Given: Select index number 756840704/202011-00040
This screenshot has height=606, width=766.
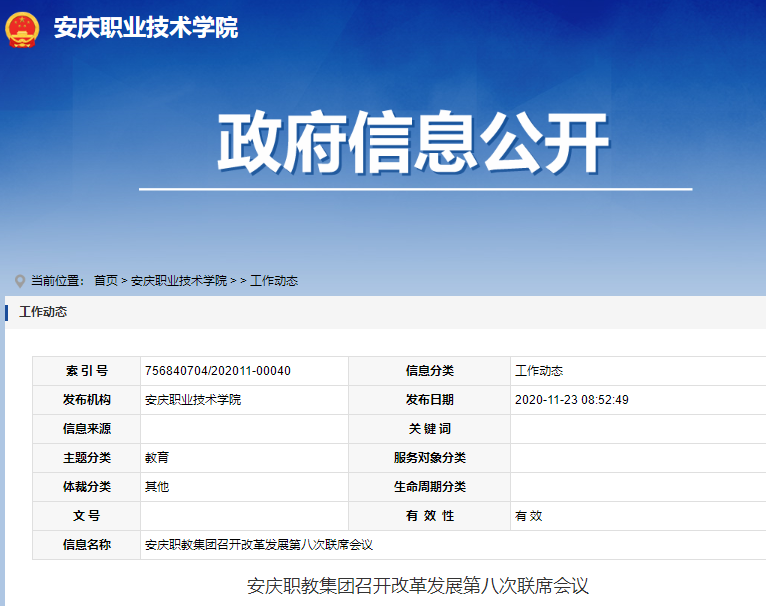Looking at the screenshot, I should tap(218, 371).
